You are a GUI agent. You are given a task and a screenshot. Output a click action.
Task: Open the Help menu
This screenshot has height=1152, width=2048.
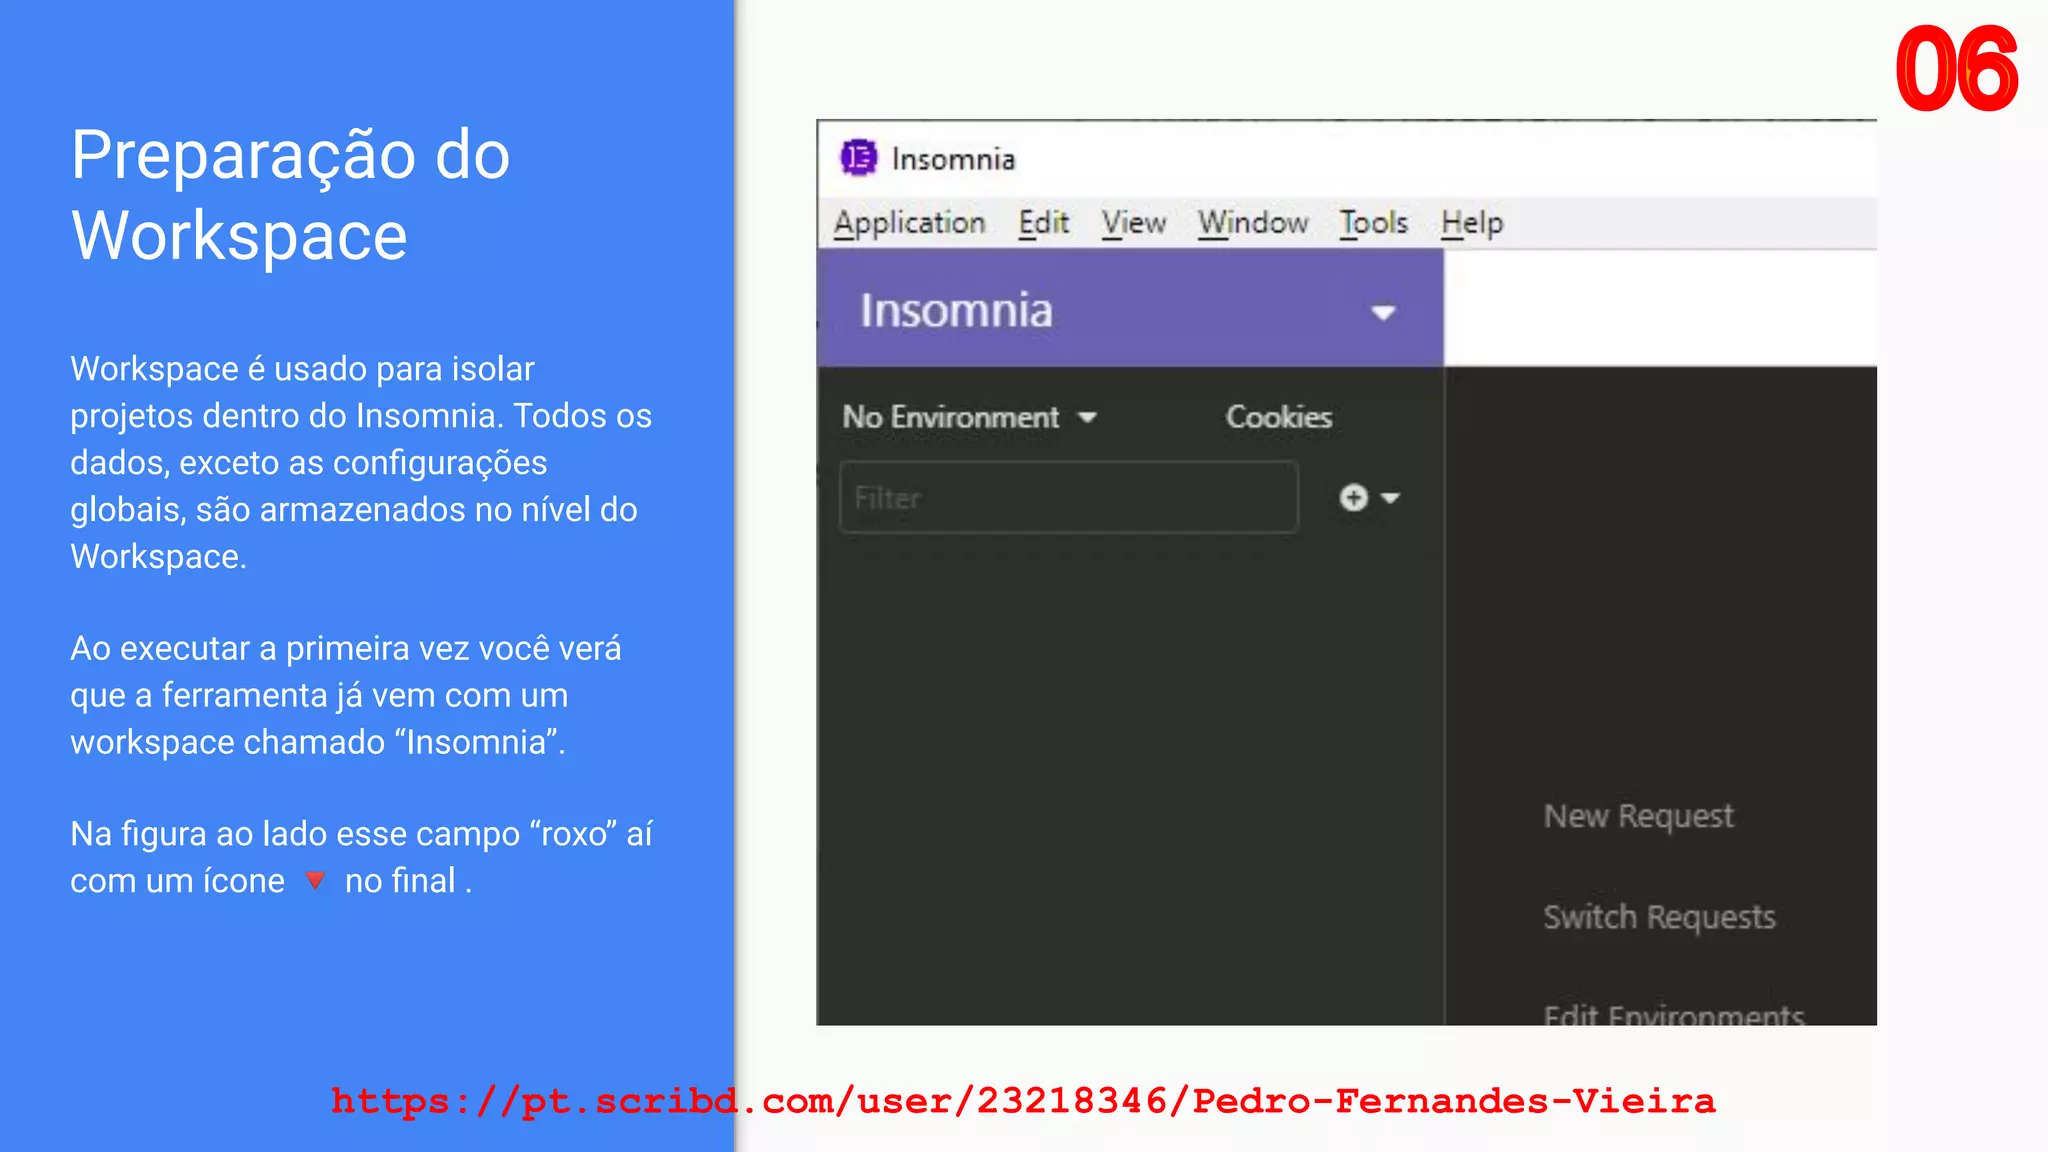pos(1472,223)
